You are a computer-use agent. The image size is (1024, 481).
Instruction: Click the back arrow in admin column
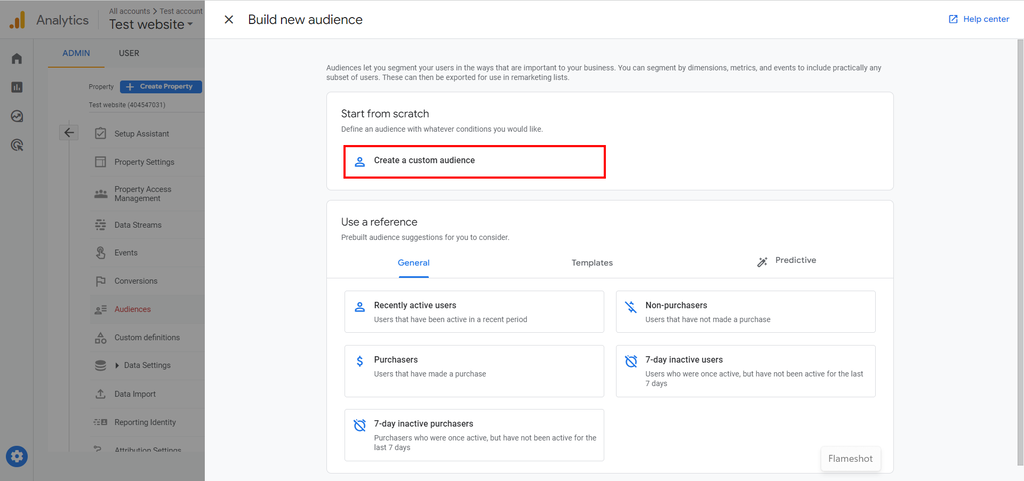point(68,132)
